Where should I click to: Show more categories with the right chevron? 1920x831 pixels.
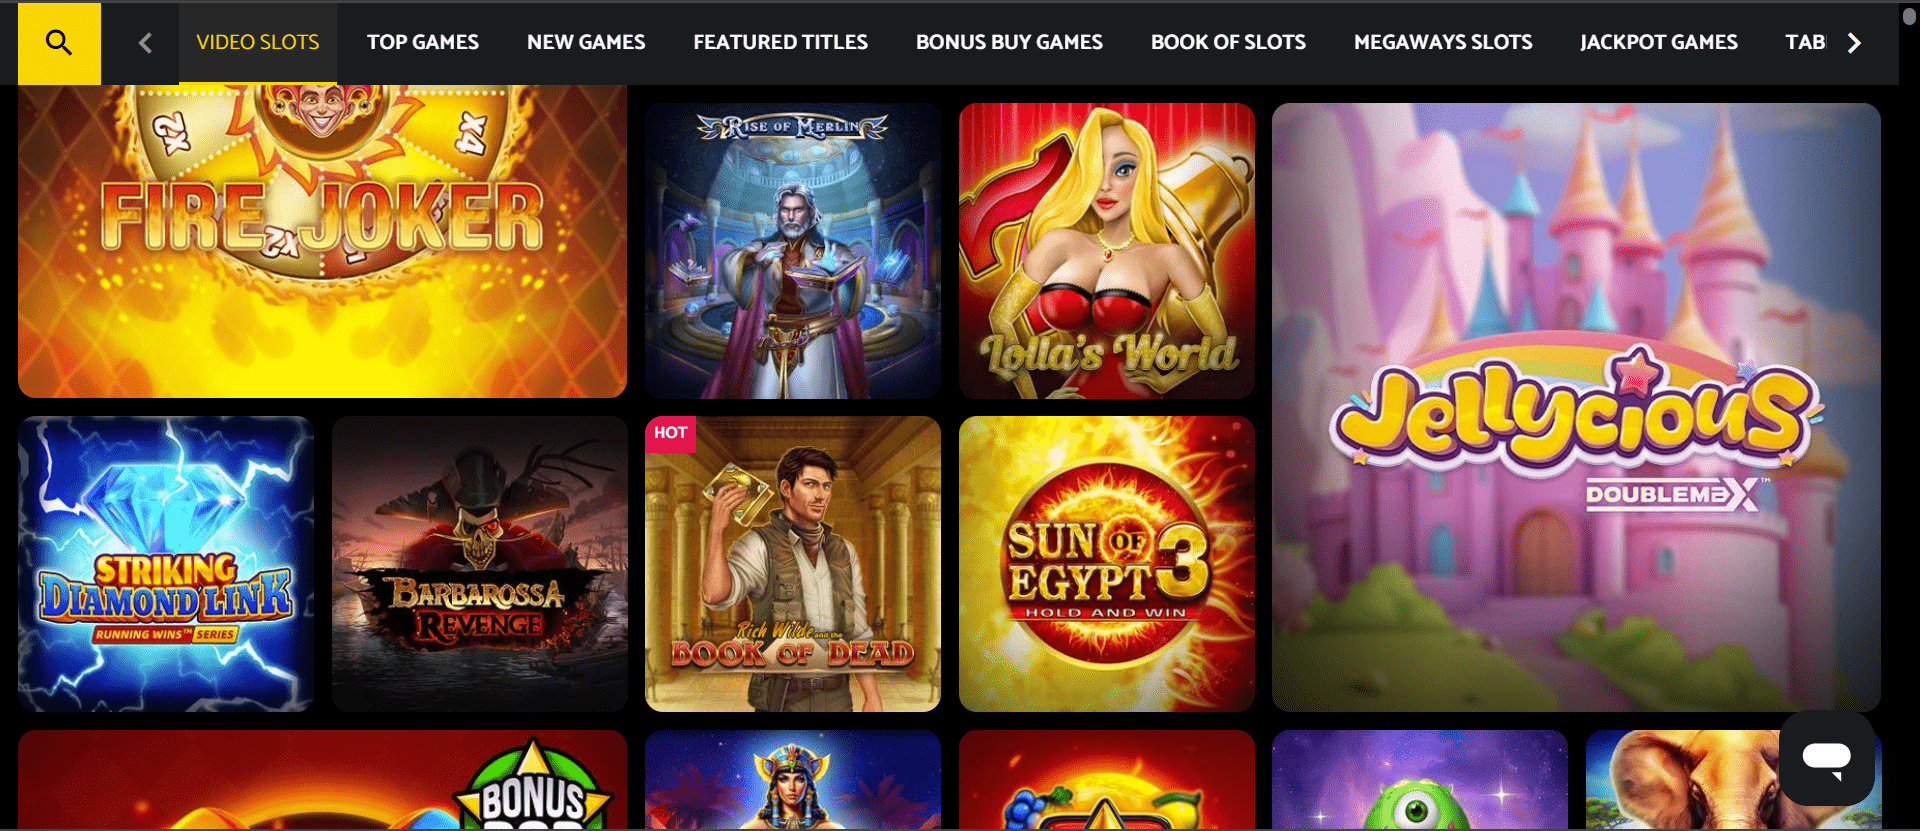click(x=1854, y=43)
